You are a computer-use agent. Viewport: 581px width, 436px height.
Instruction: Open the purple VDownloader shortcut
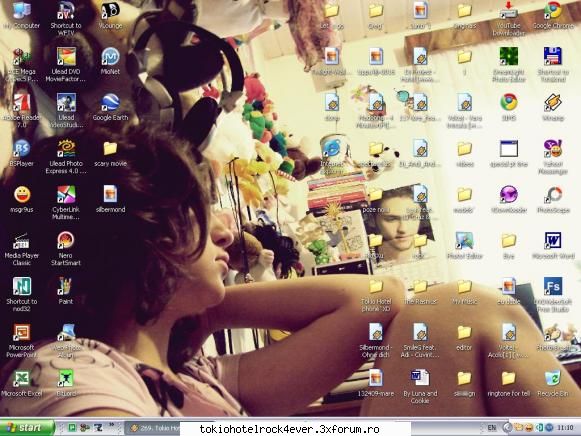point(508,199)
